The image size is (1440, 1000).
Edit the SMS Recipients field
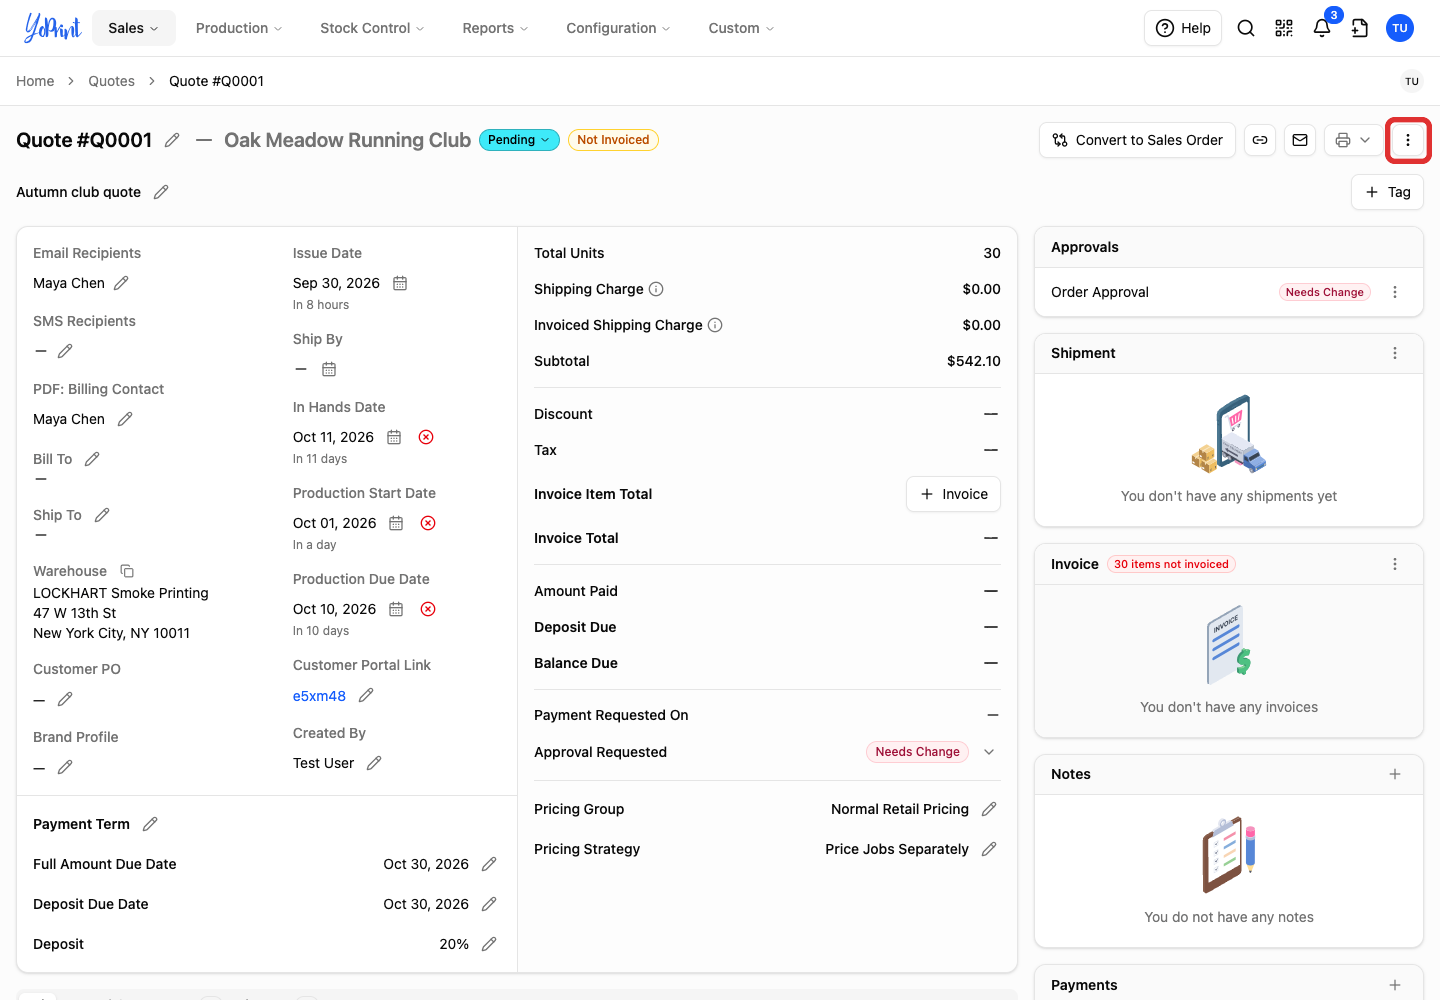(65, 351)
